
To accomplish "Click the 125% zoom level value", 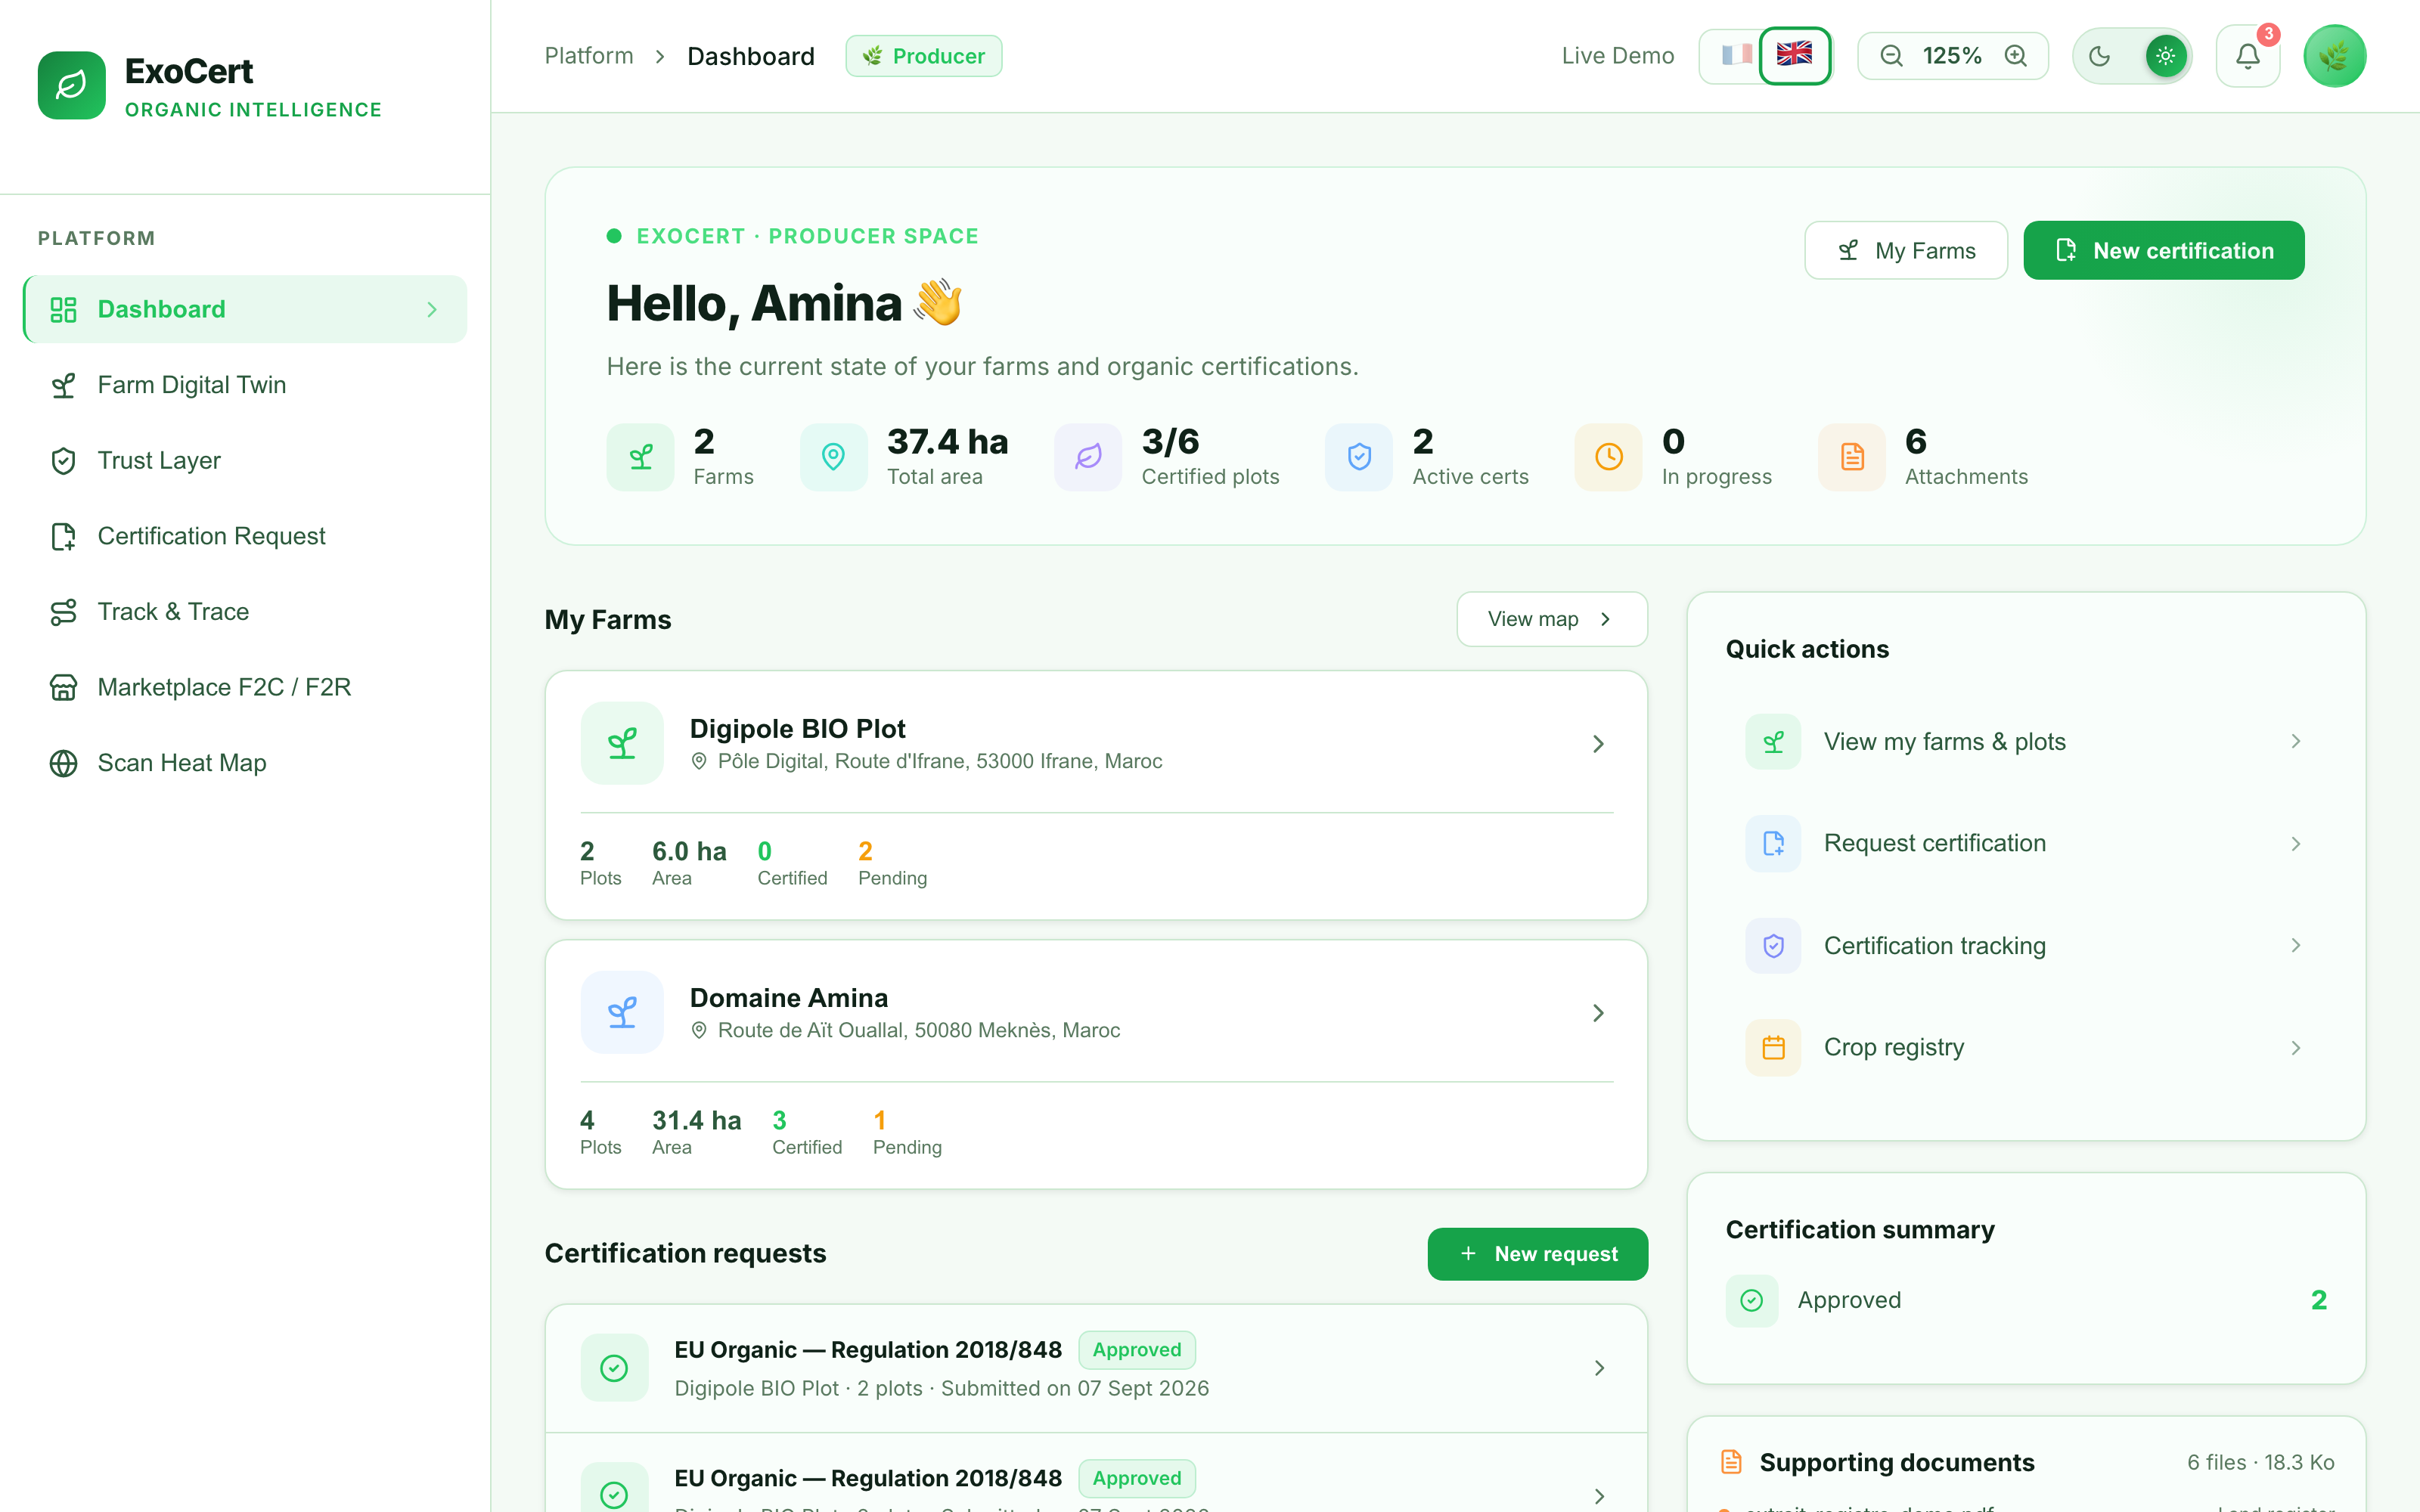I will click(x=1952, y=56).
